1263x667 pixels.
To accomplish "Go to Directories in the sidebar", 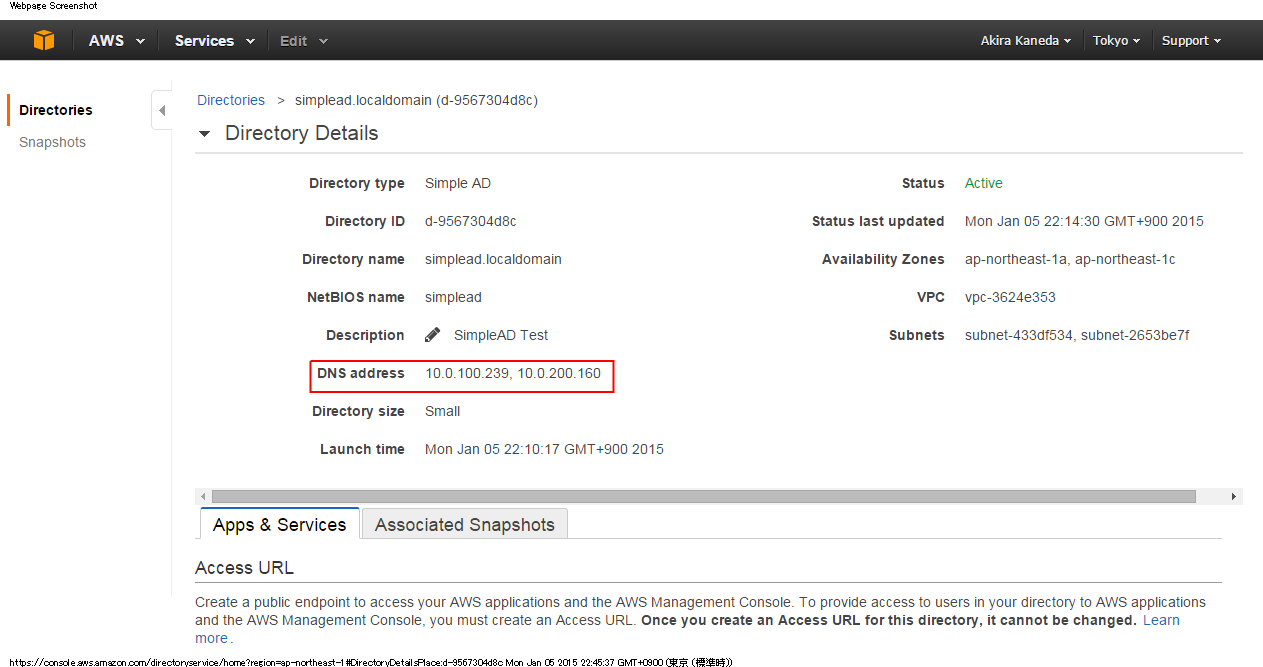I will pos(56,110).
